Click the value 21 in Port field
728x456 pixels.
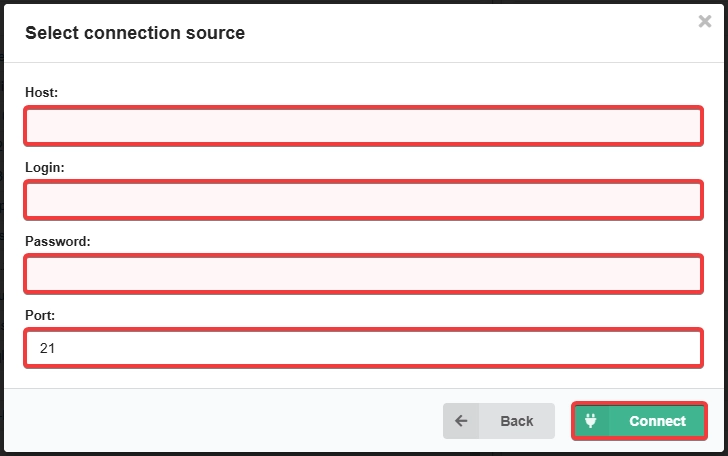point(47,348)
